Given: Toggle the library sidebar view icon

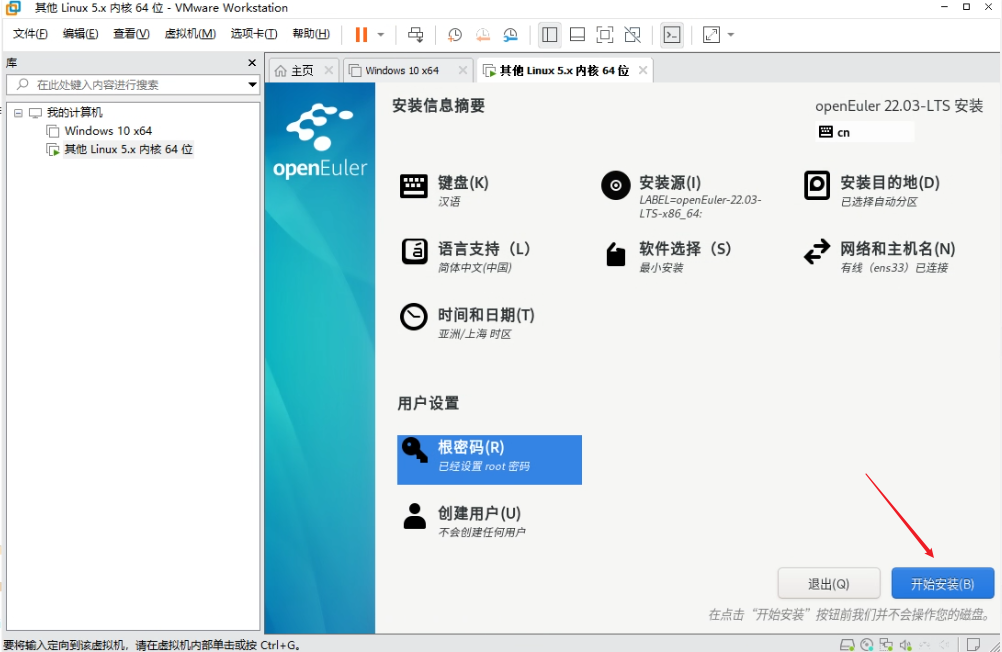Looking at the screenshot, I should click(x=550, y=35).
